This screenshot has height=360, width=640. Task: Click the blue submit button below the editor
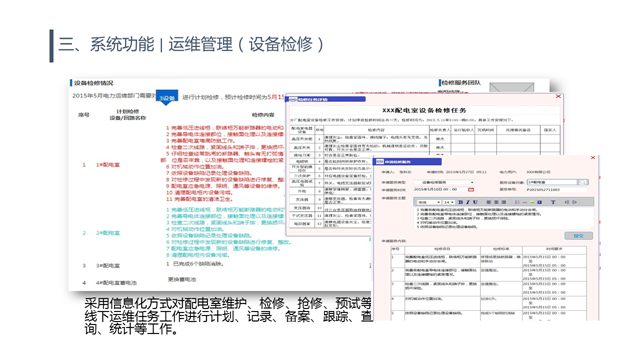578,236
